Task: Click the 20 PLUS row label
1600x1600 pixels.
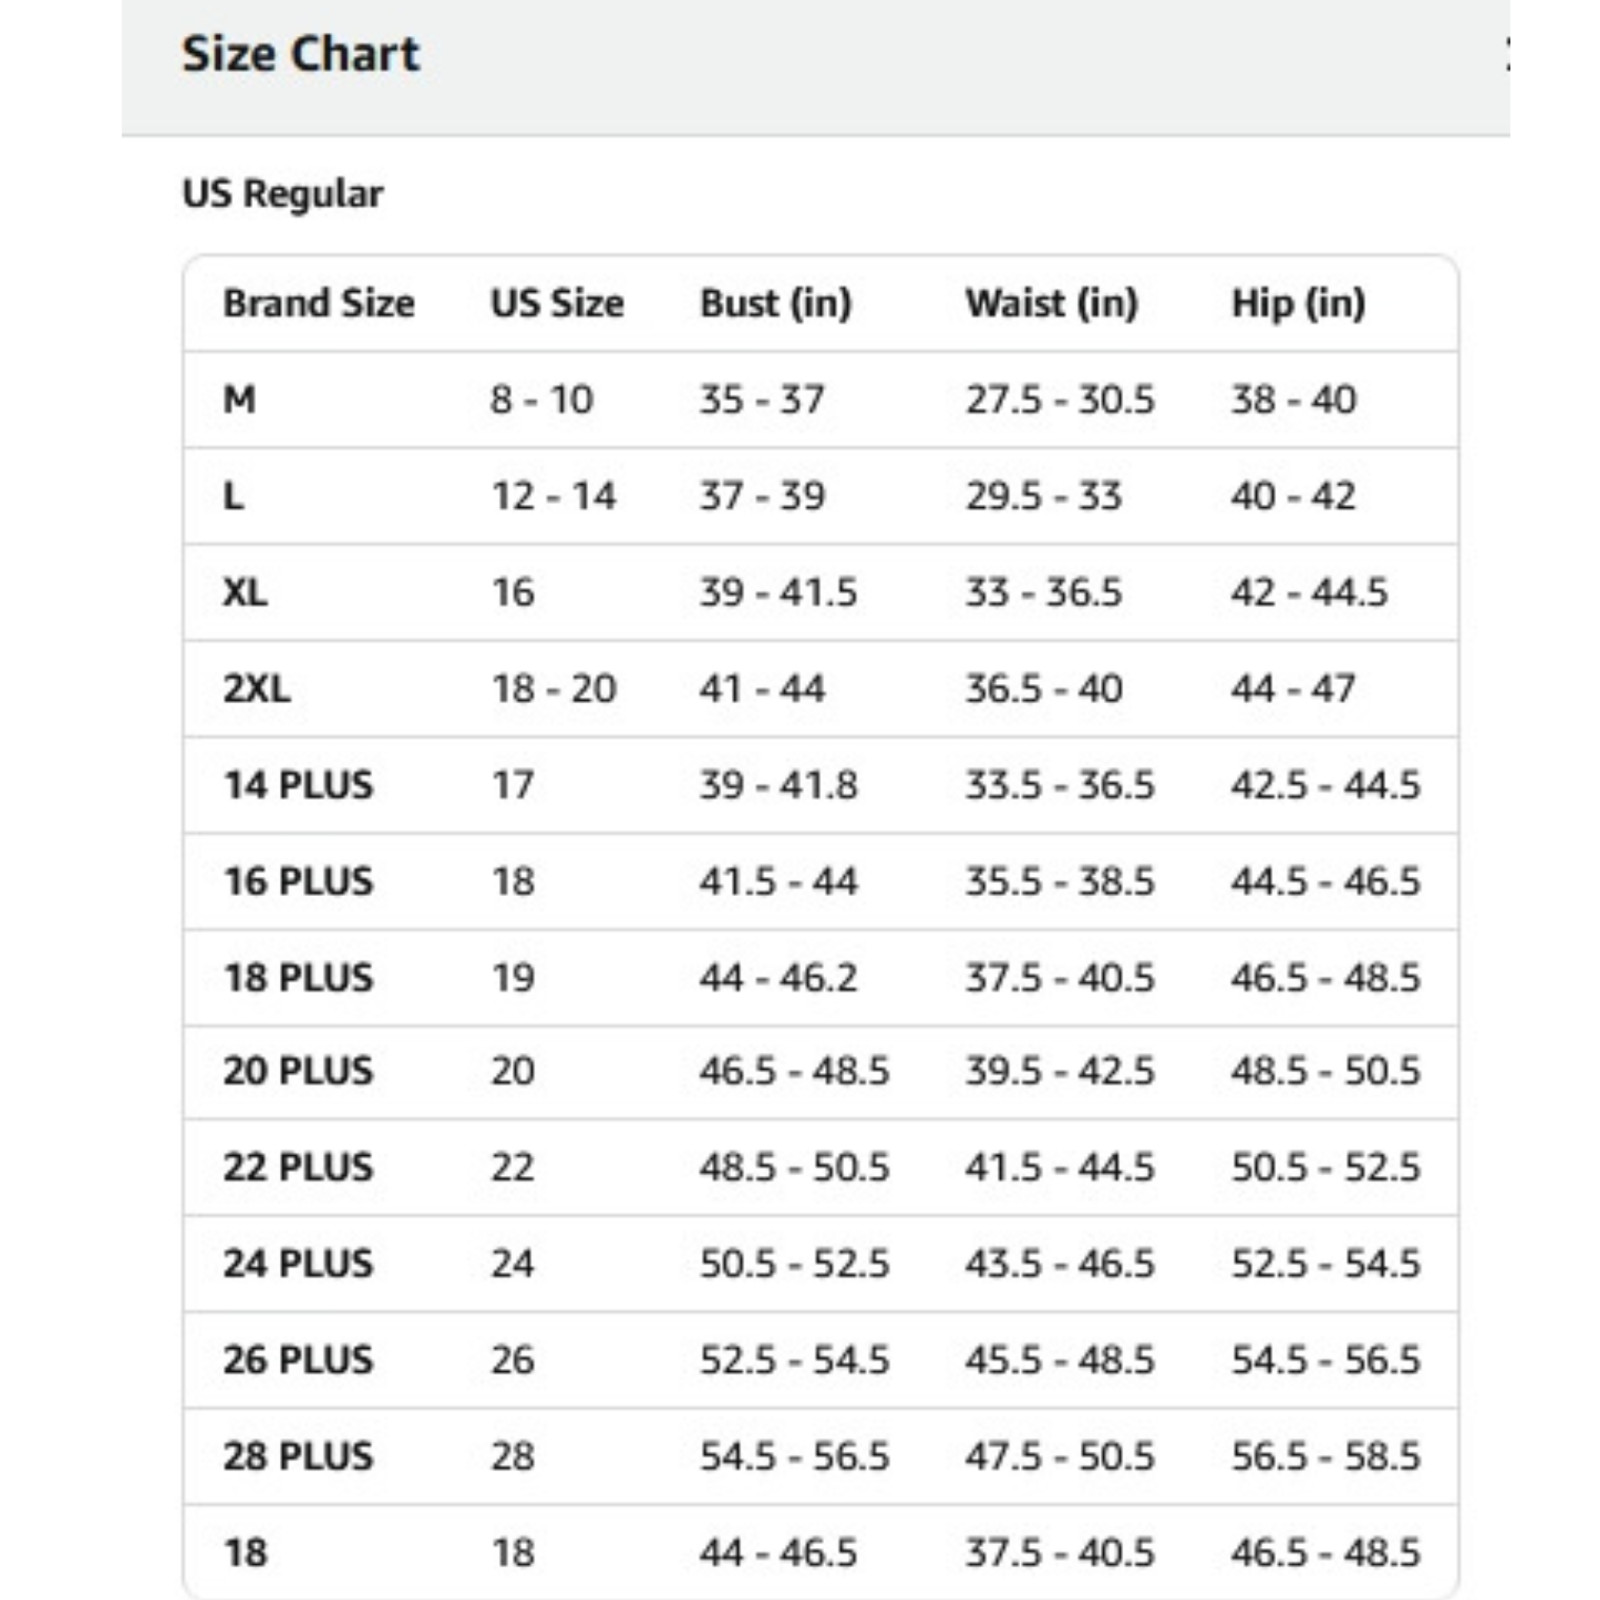Action: click(x=298, y=1071)
